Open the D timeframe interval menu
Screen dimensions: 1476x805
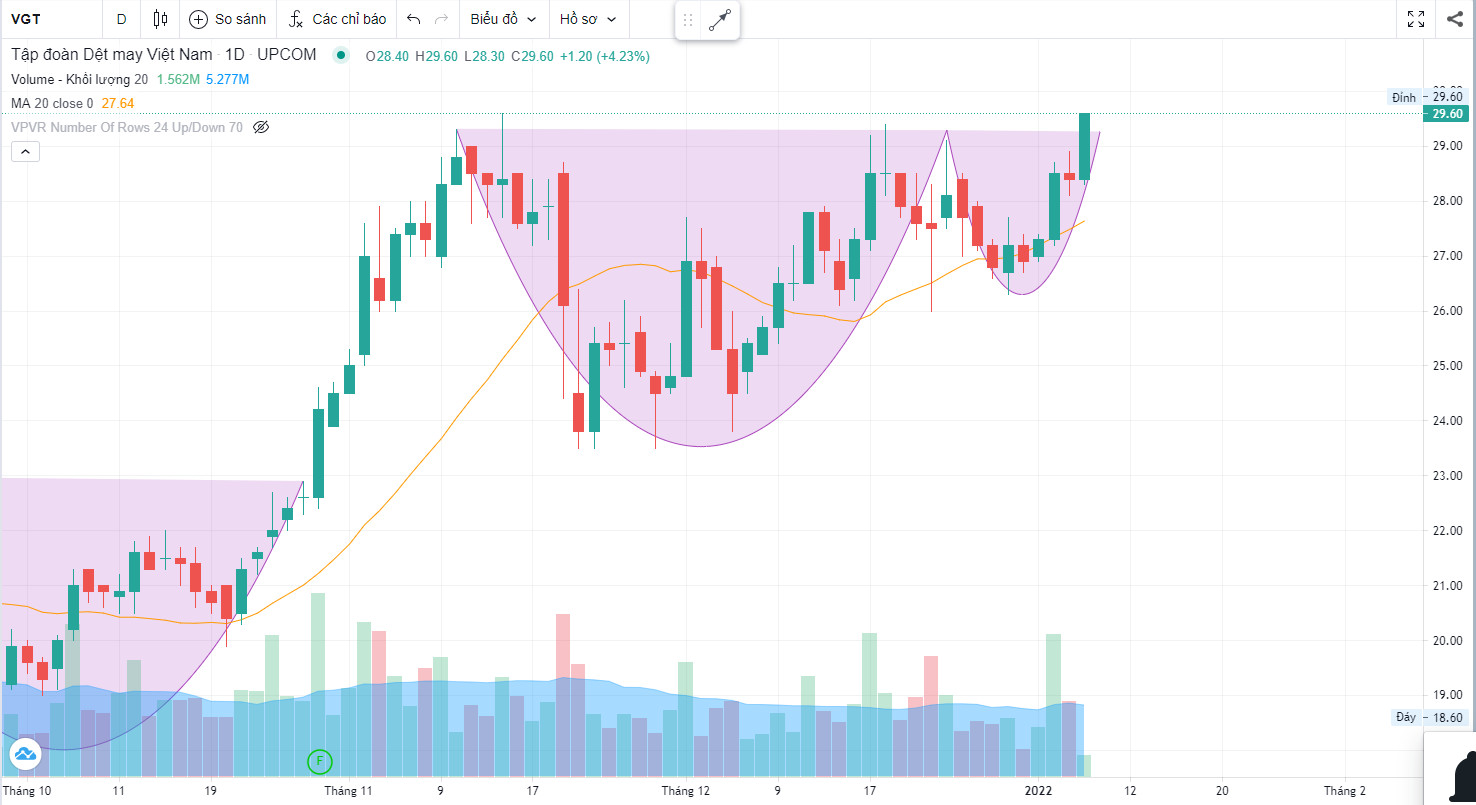pyautogui.click(x=121, y=19)
